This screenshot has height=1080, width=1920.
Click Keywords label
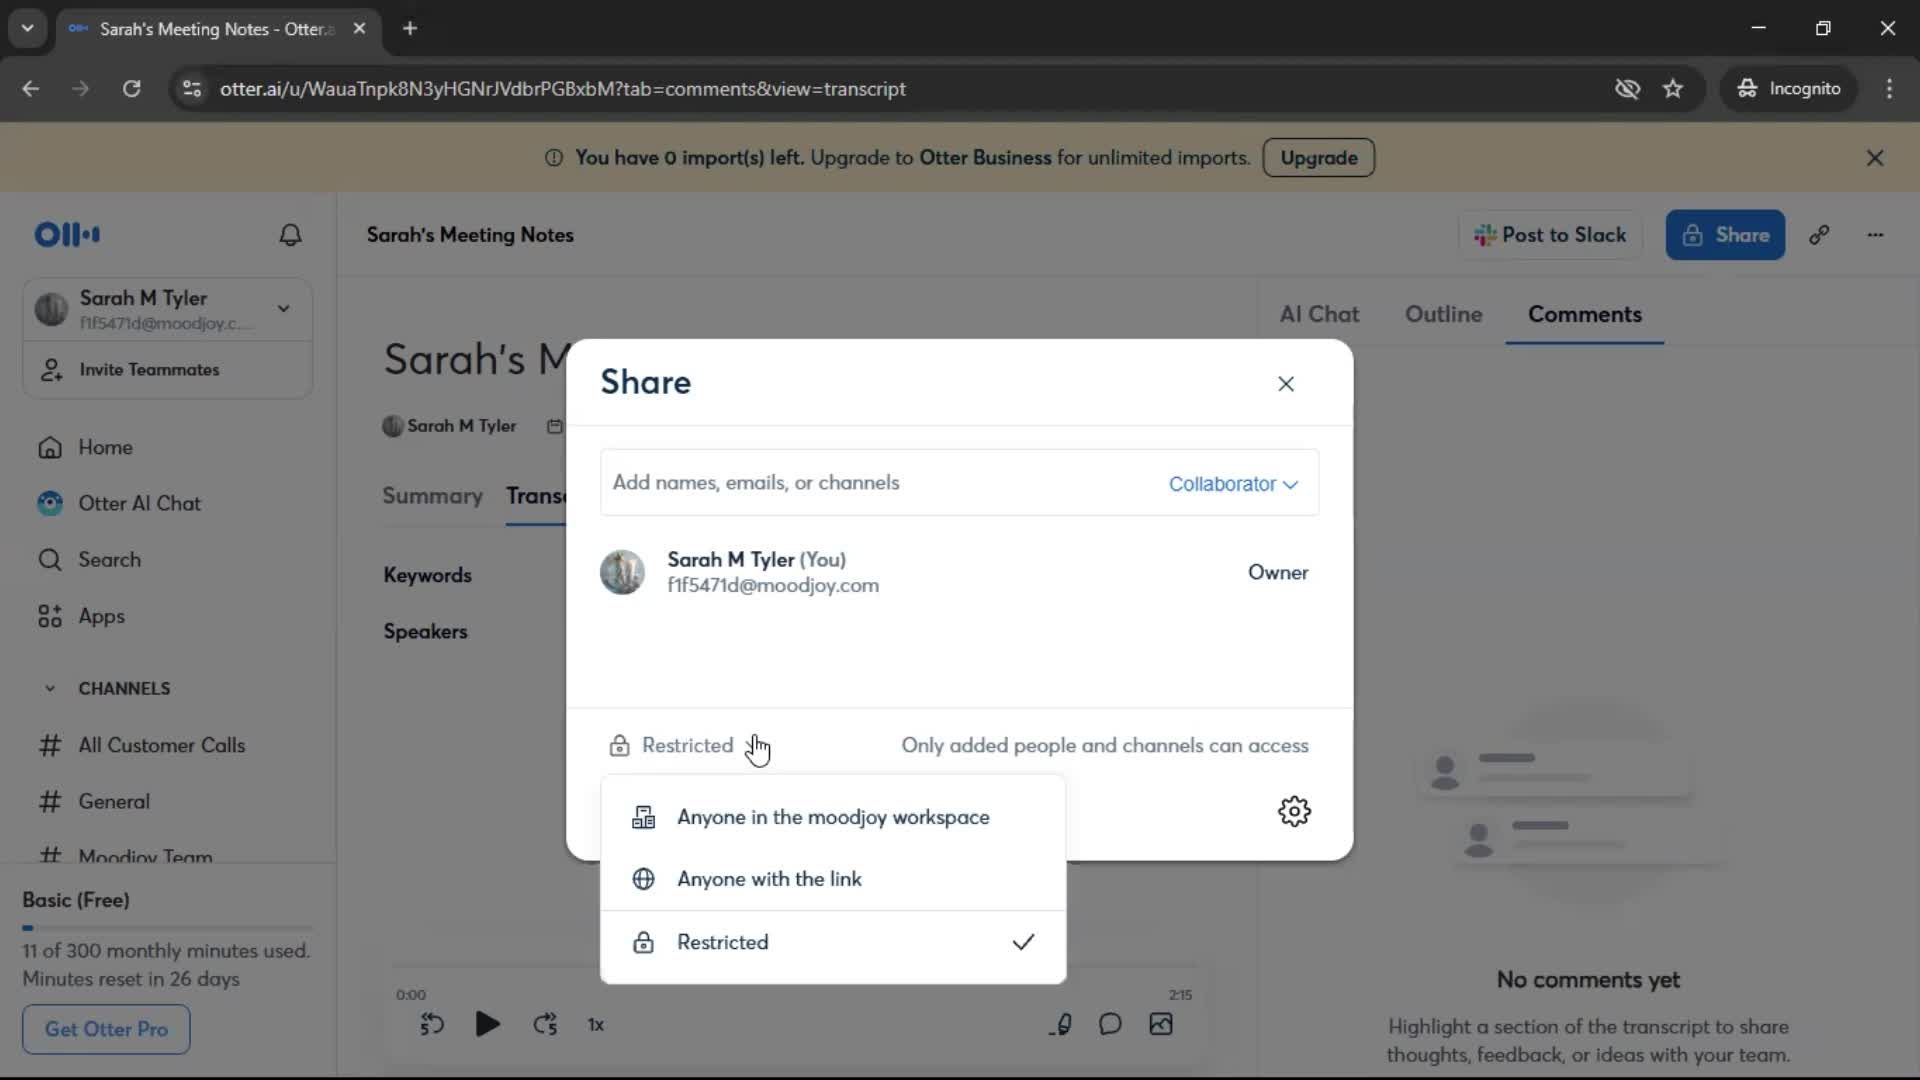coord(427,575)
